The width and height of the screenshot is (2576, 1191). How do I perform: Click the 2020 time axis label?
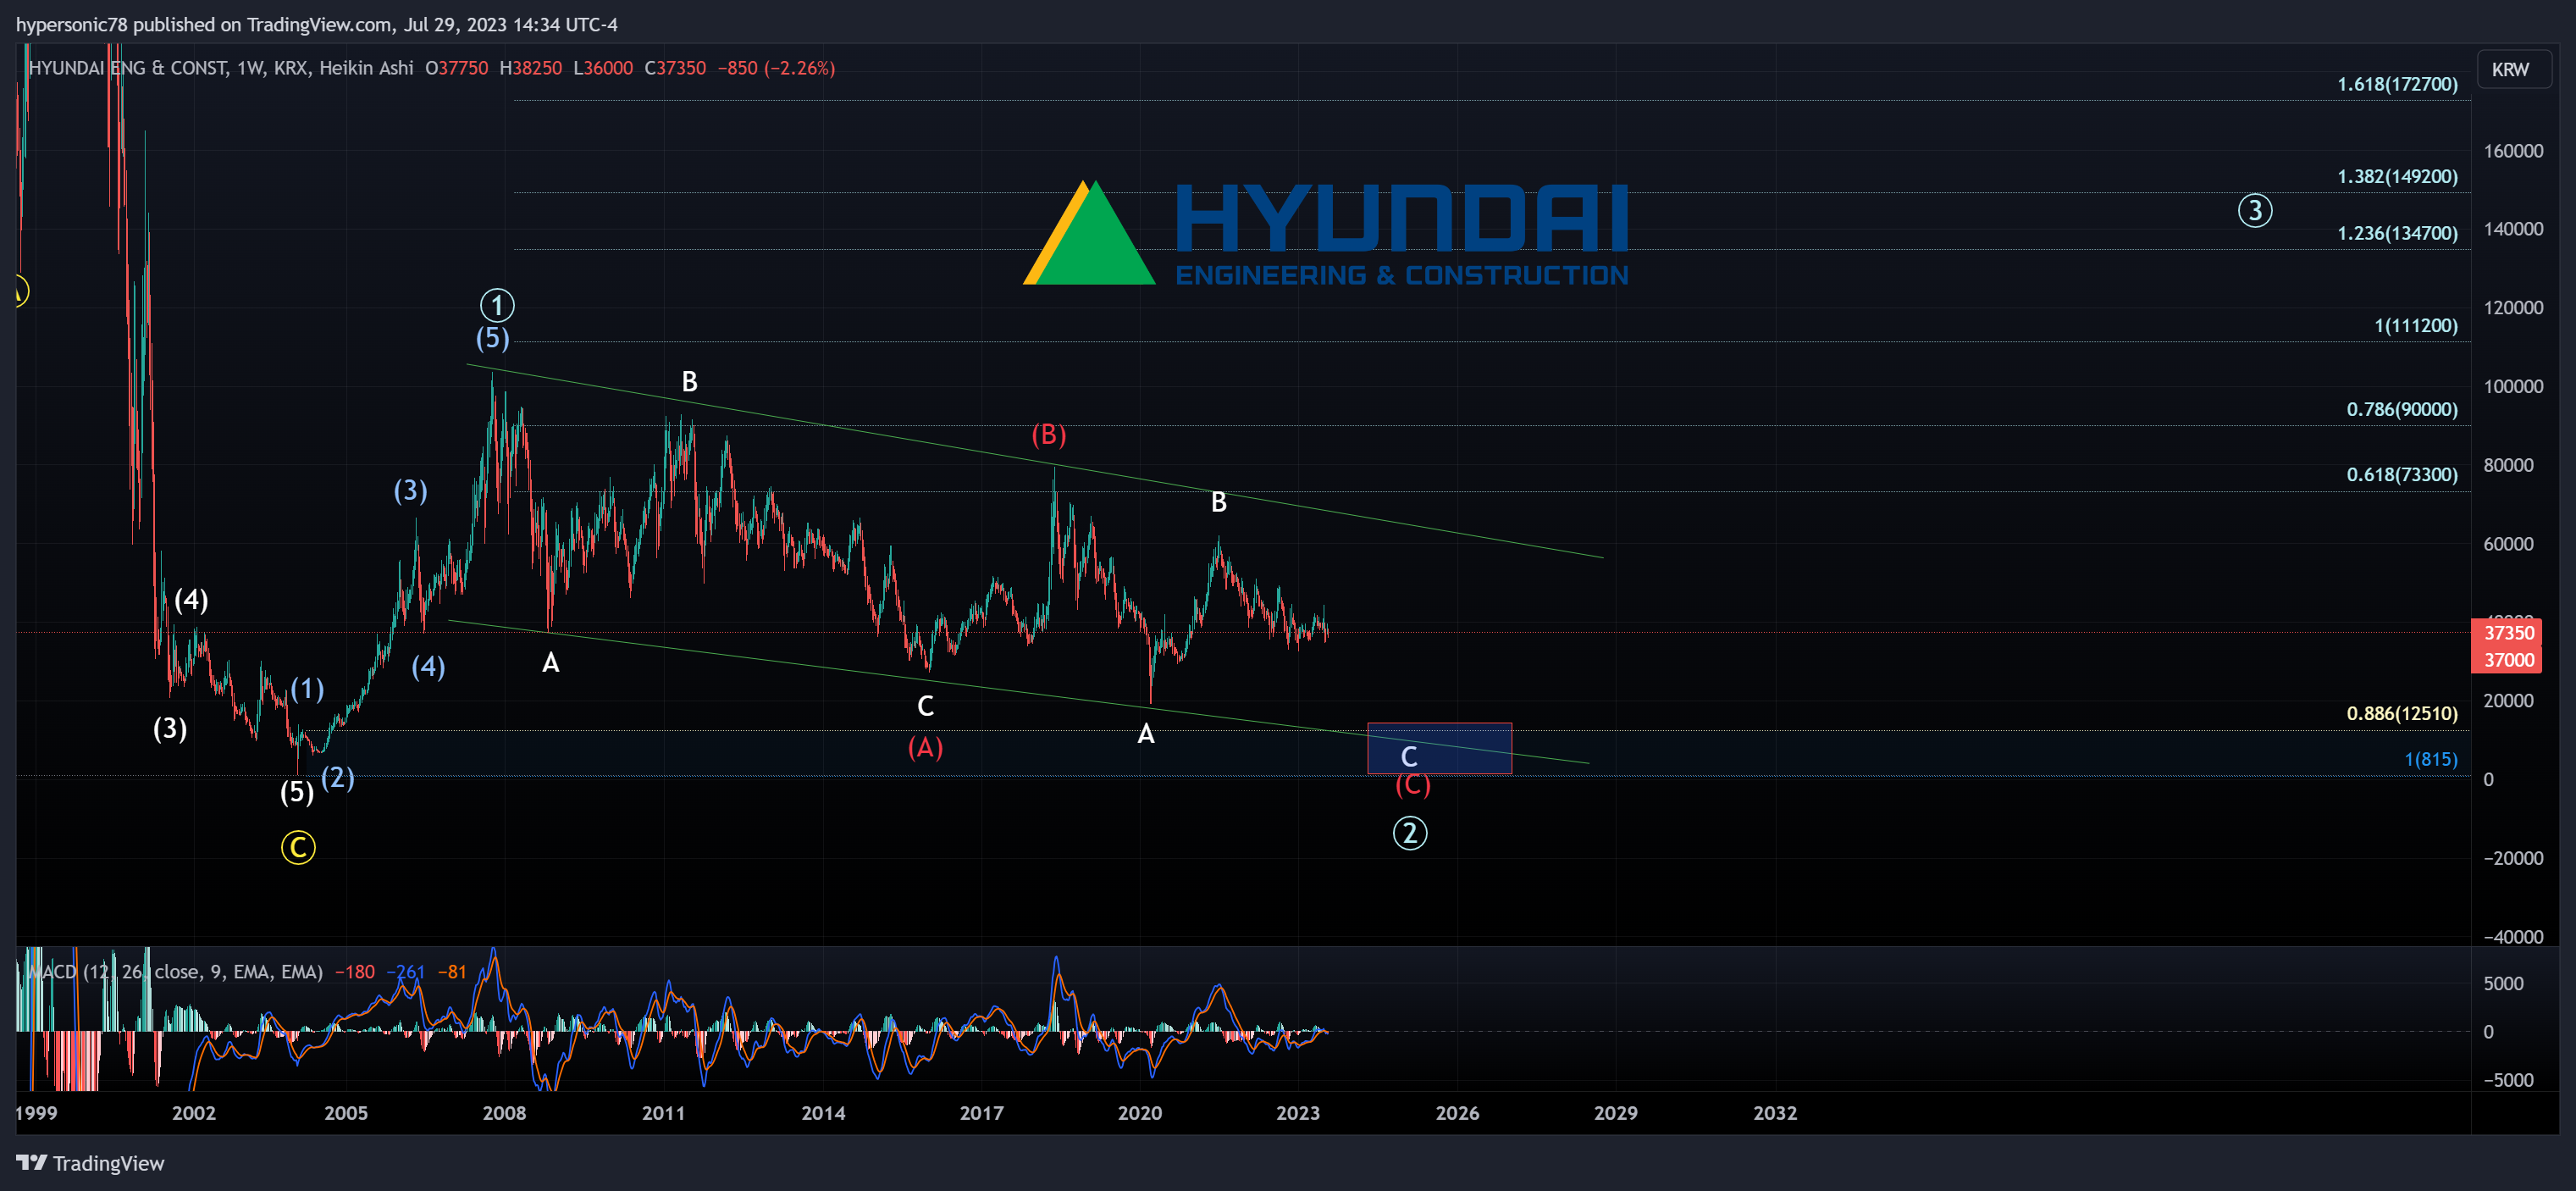coord(1140,1113)
